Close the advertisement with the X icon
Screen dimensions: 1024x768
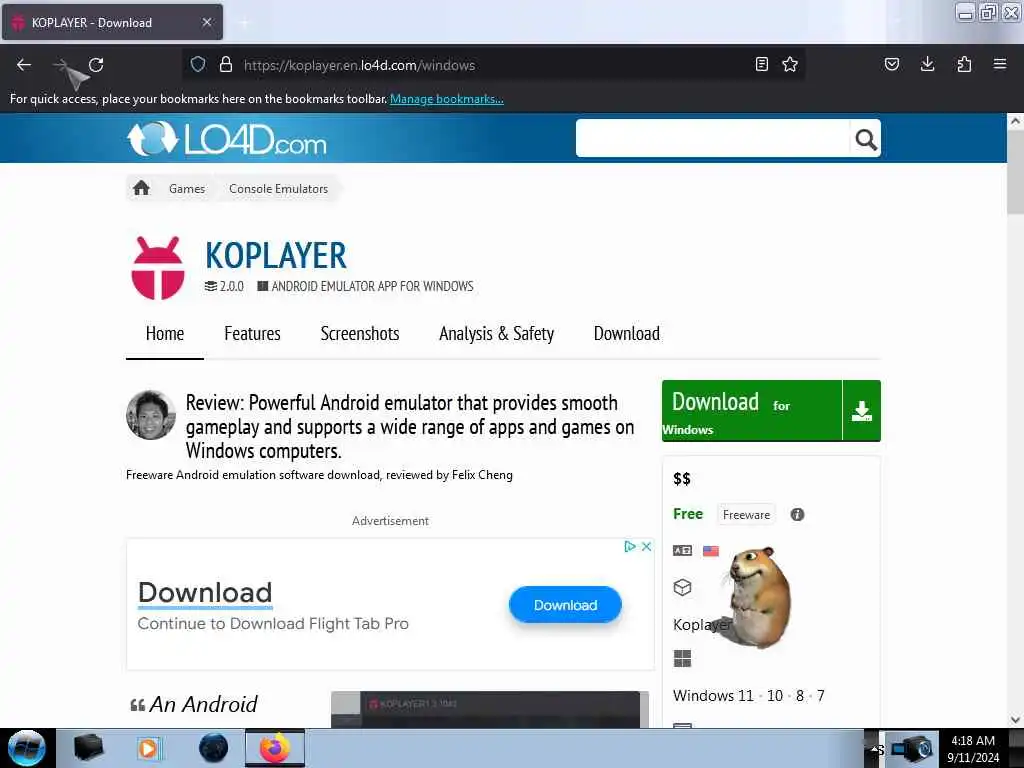click(x=647, y=547)
